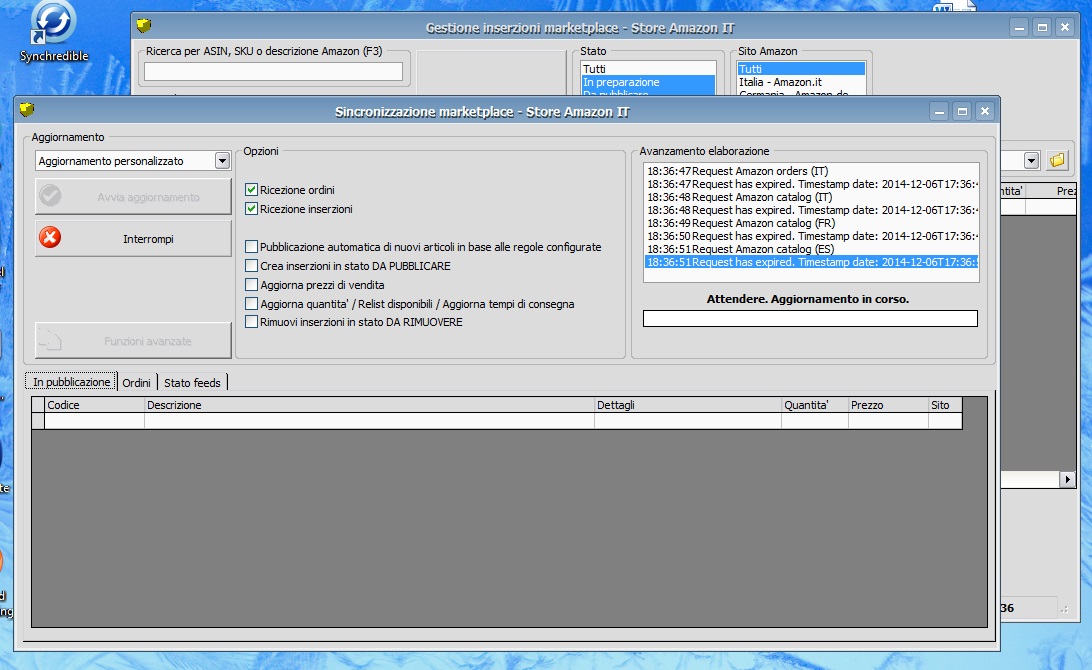This screenshot has height=670, width=1092.
Task: Enable Pubblicazione automatica di nuovi articoli
Action: 251,247
